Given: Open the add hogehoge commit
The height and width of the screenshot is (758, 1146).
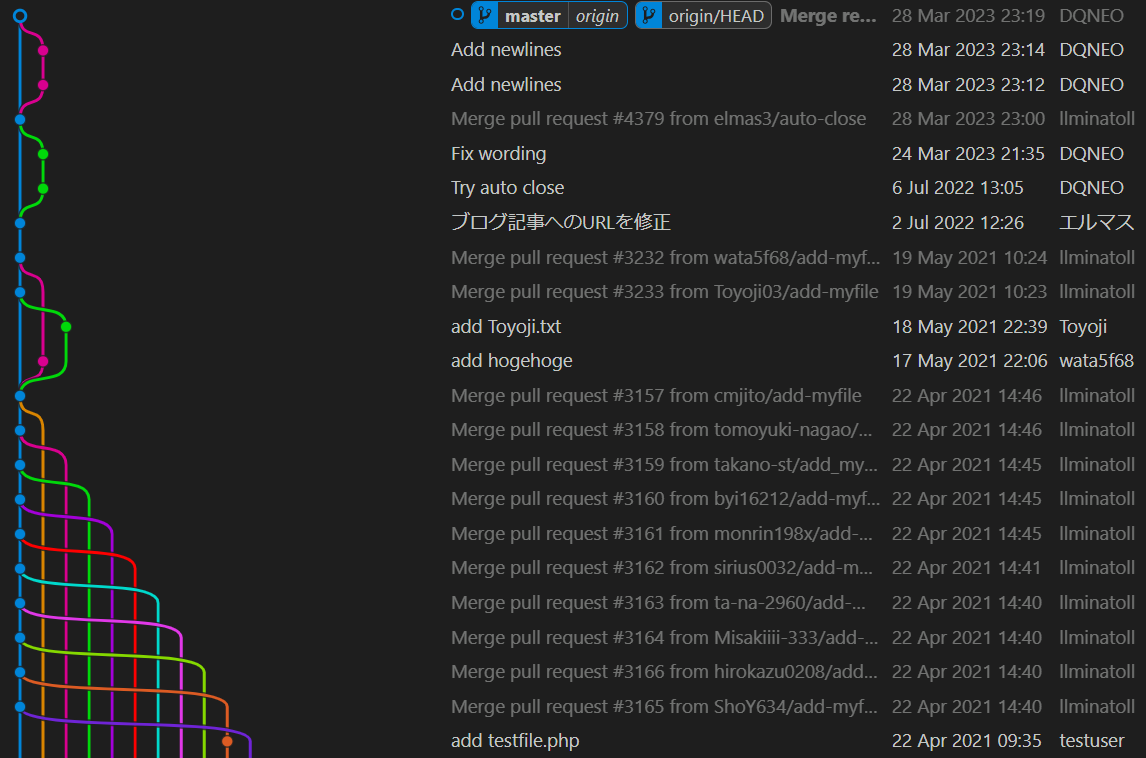Looking at the screenshot, I should 512,361.
